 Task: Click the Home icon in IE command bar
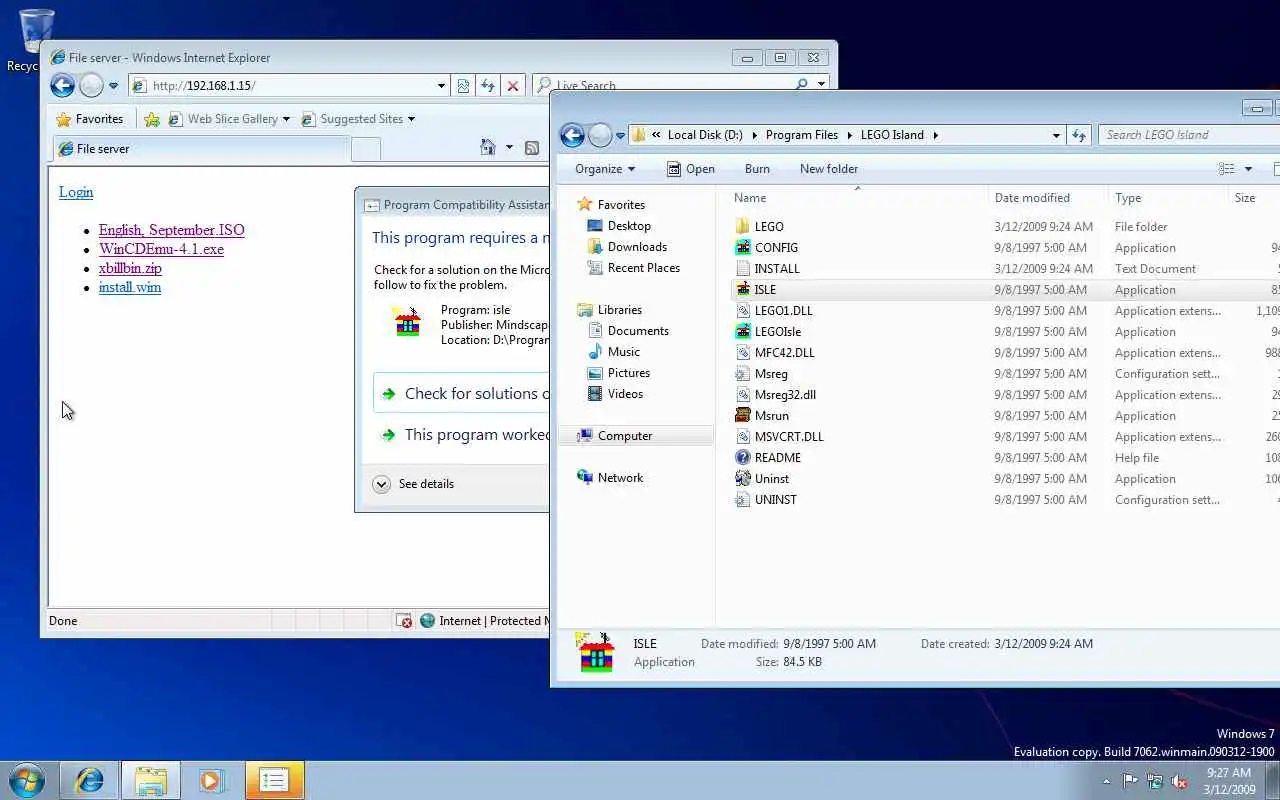pos(488,148)
